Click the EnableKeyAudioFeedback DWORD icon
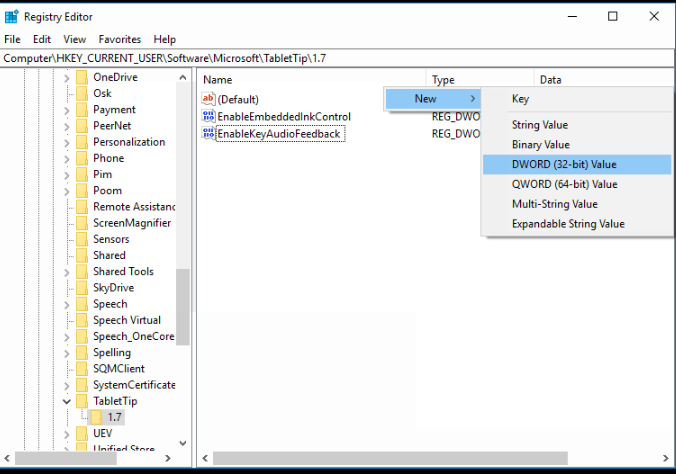 click(x=208, y=134)
